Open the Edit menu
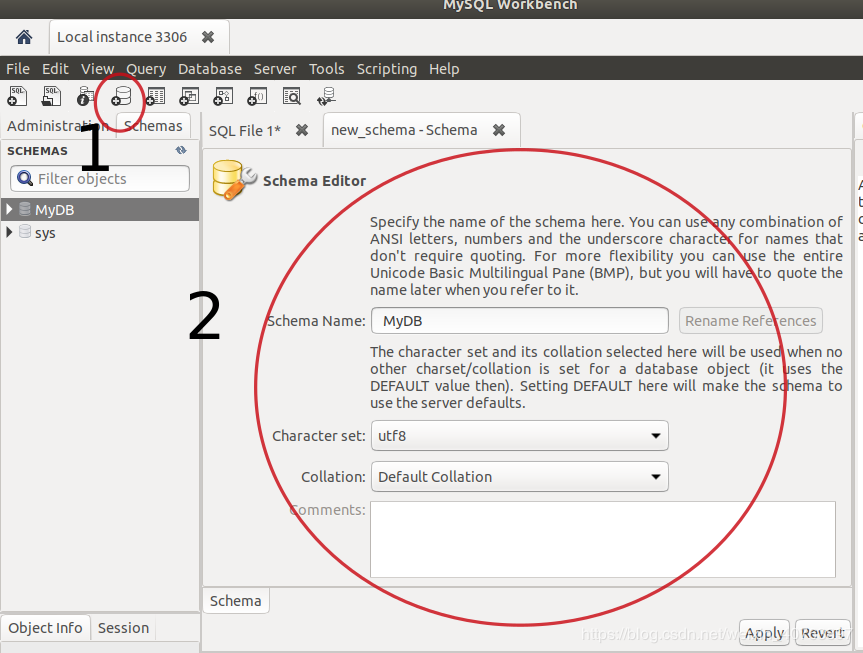 55,69
